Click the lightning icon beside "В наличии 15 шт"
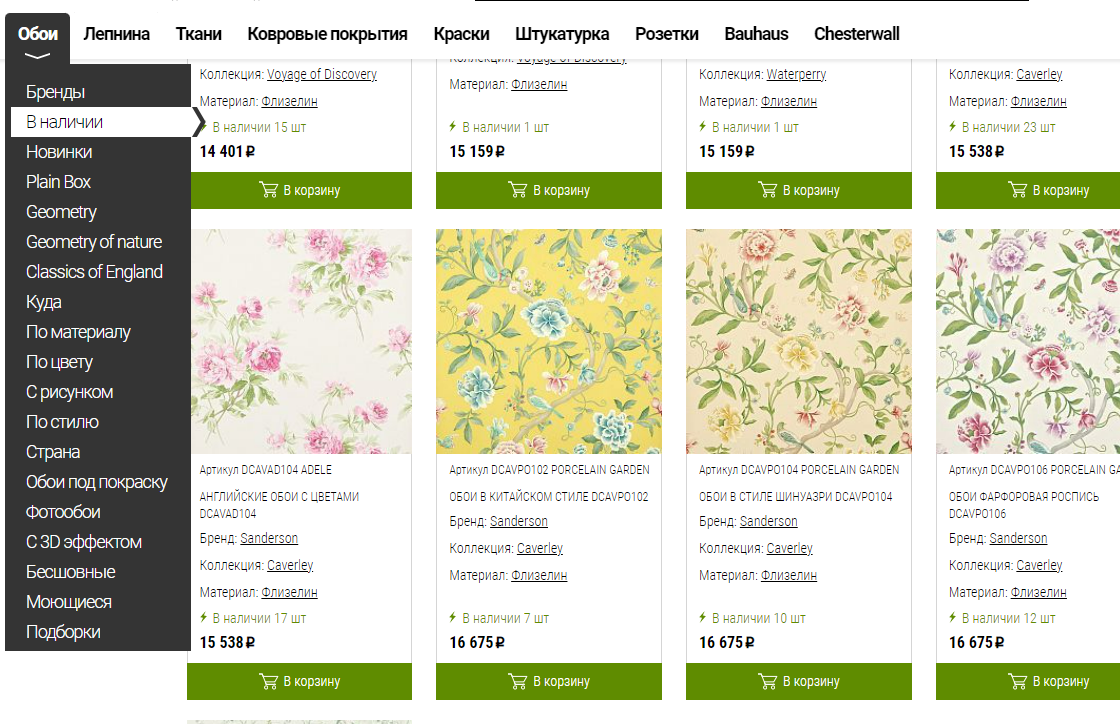Screen dimensions: 1120x724 204,127
